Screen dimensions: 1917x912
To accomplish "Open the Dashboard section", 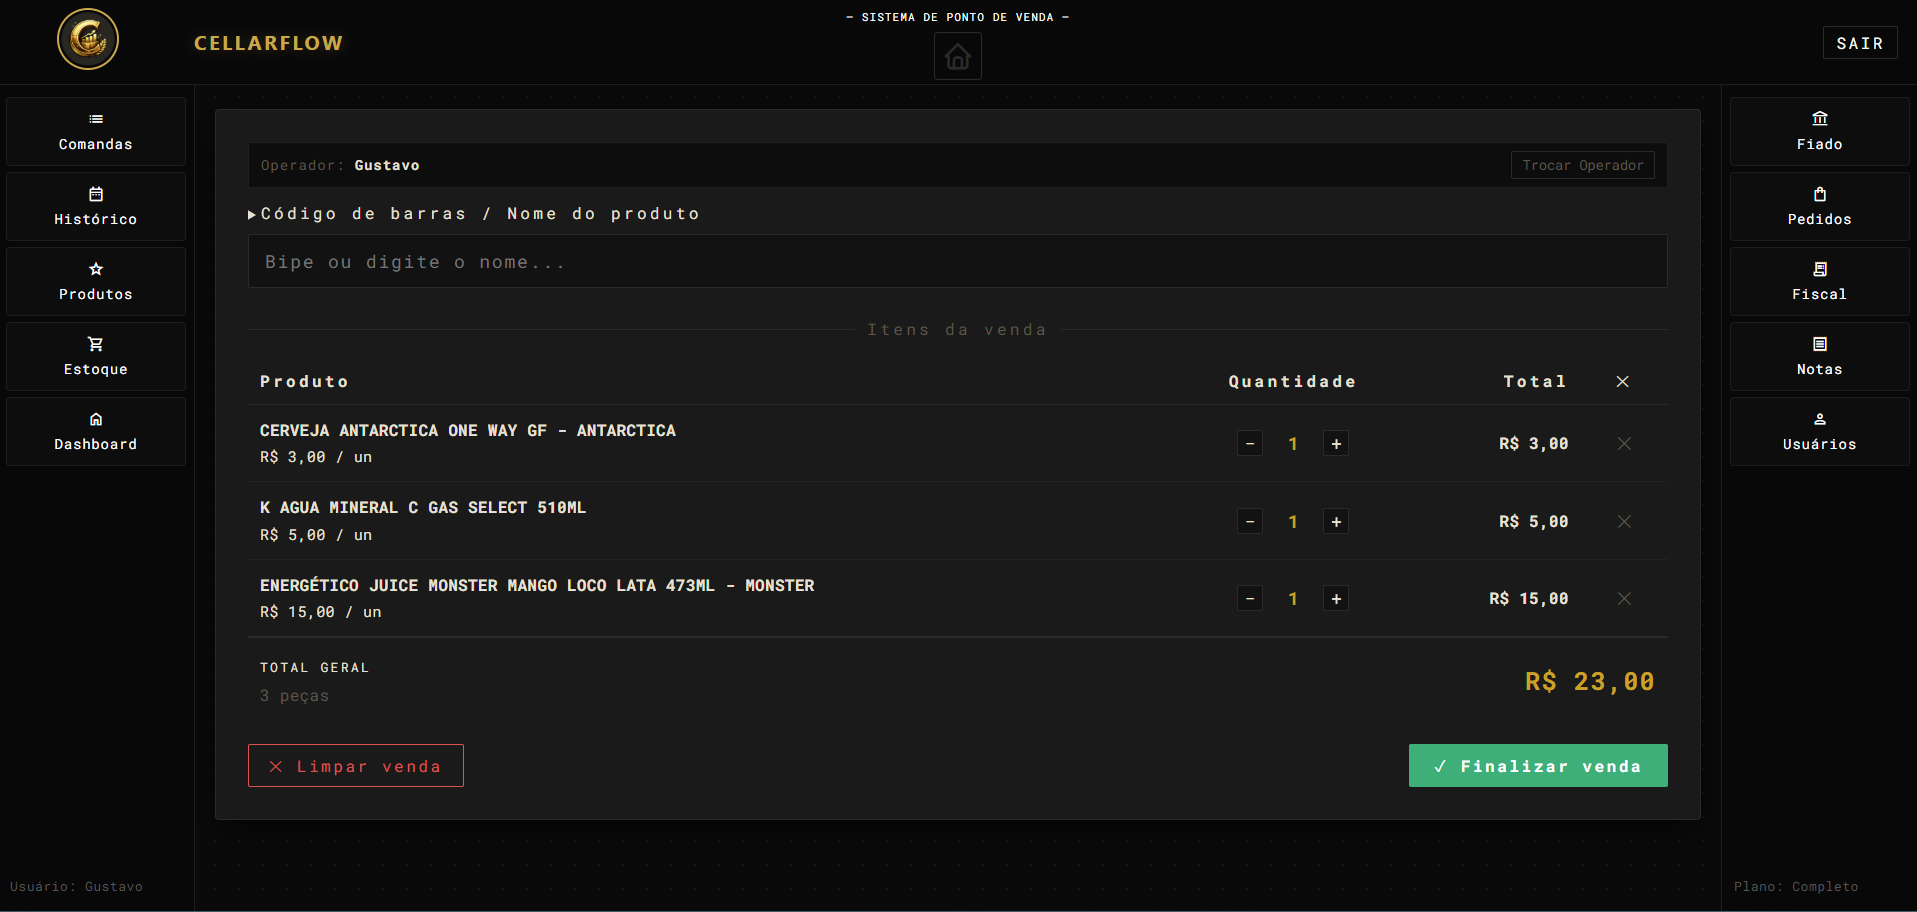I will tap(96, 431).
